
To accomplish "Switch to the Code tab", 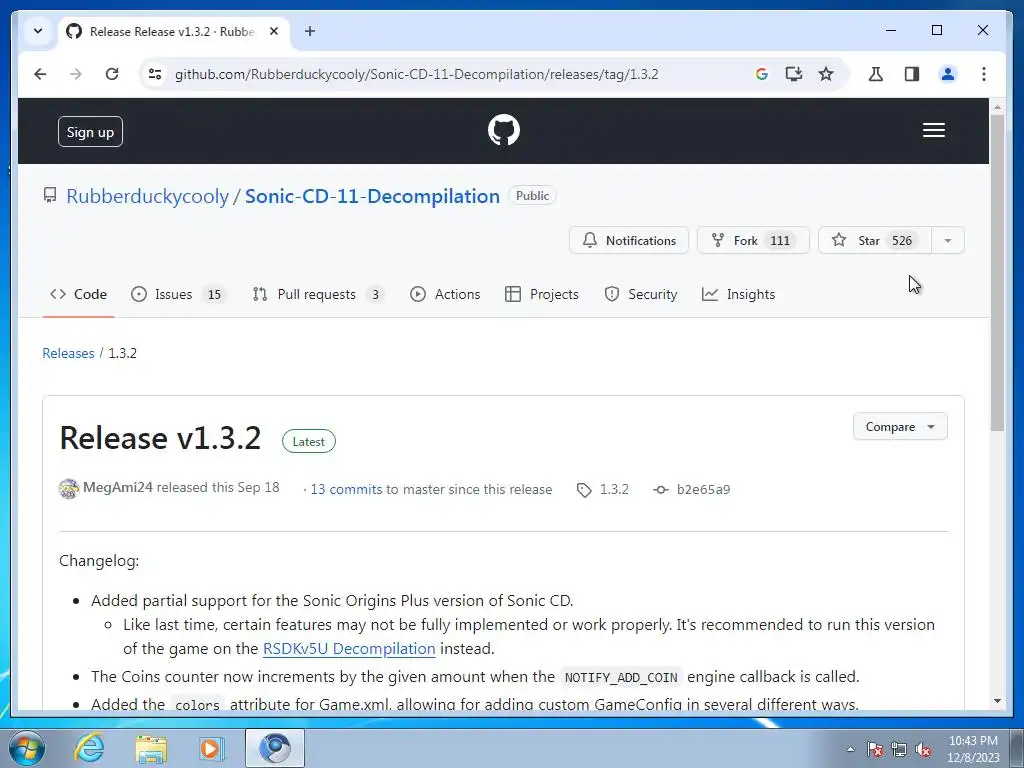I will (x=78, y=295).
